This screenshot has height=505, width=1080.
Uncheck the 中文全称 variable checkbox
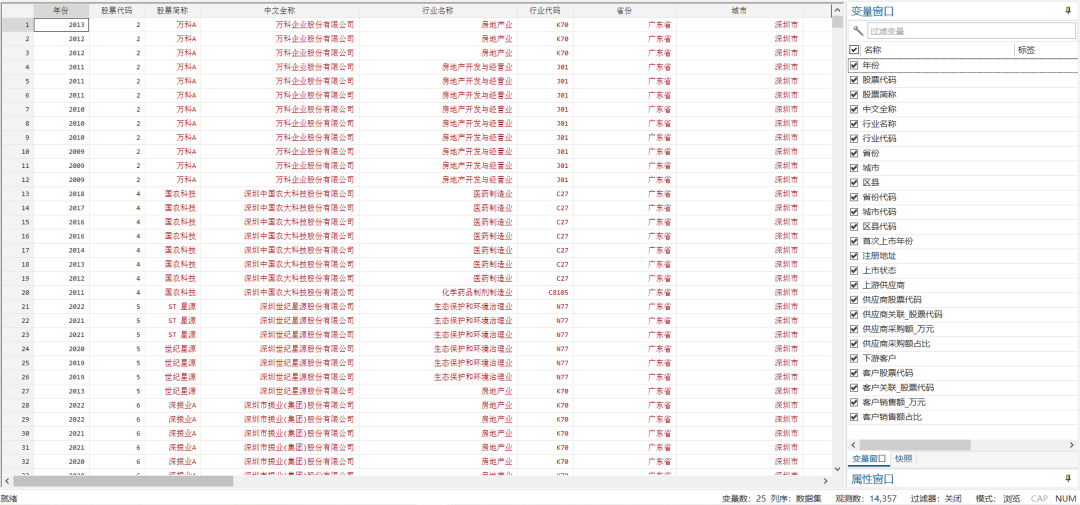click(854, 109)
